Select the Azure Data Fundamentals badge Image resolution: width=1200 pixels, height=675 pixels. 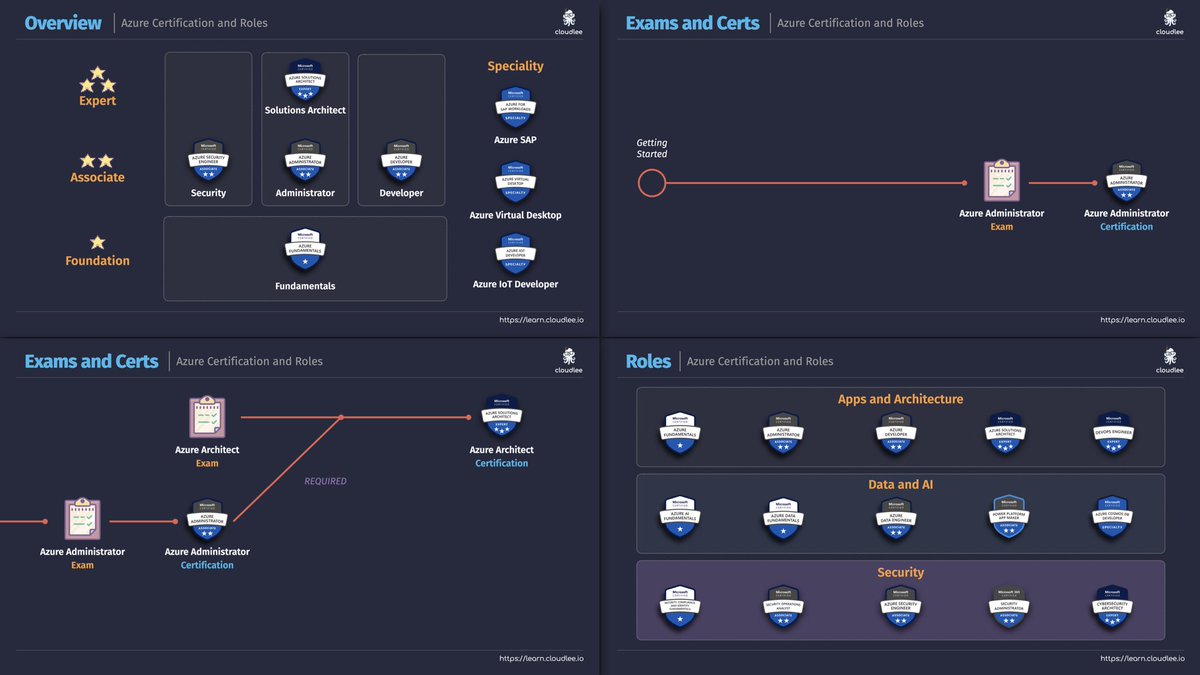tap(784, 518)
